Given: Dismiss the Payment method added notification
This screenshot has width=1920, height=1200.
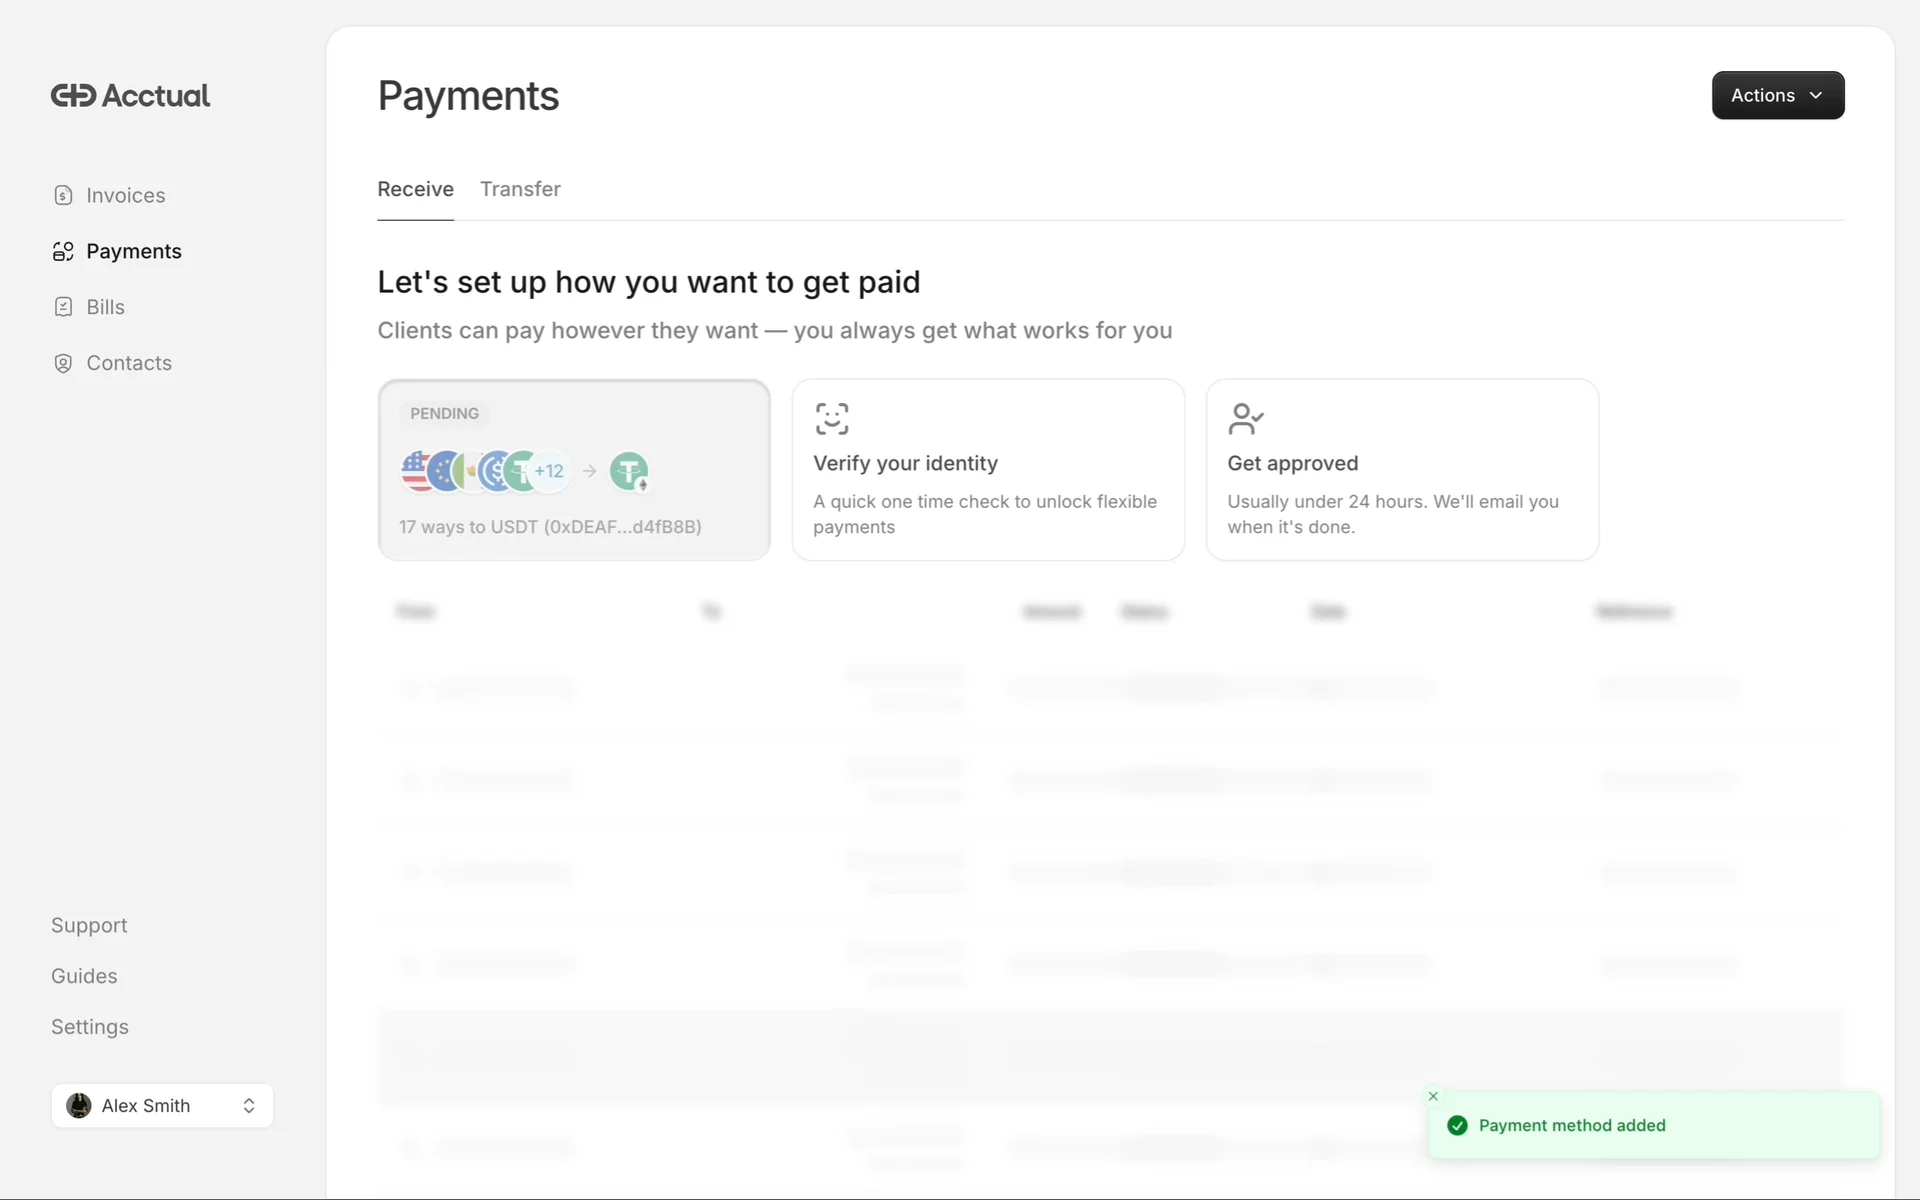Looking at the screenshot, I should (1433, 1096).
